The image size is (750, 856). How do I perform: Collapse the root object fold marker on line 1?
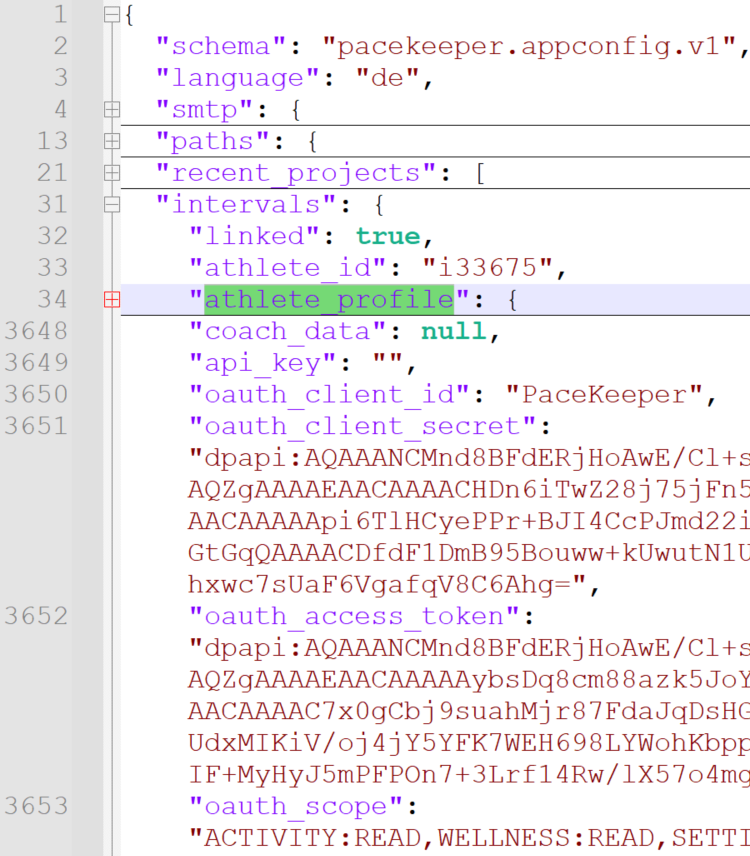pyautogui.click(x=111, y=15)
